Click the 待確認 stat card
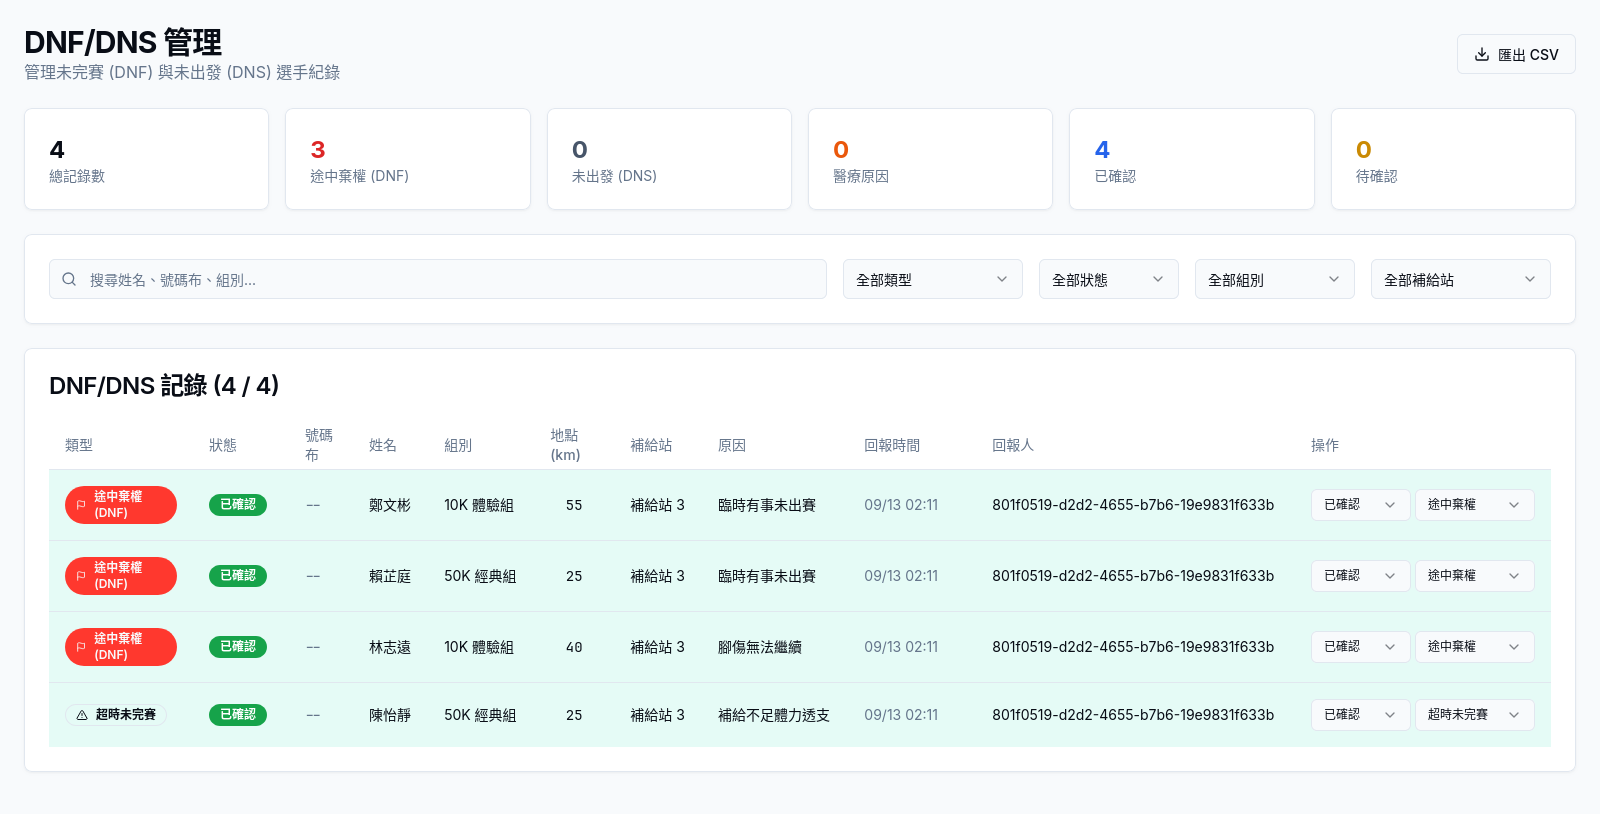This screenshot has height=814, width=1600. tap(1453, 159)
